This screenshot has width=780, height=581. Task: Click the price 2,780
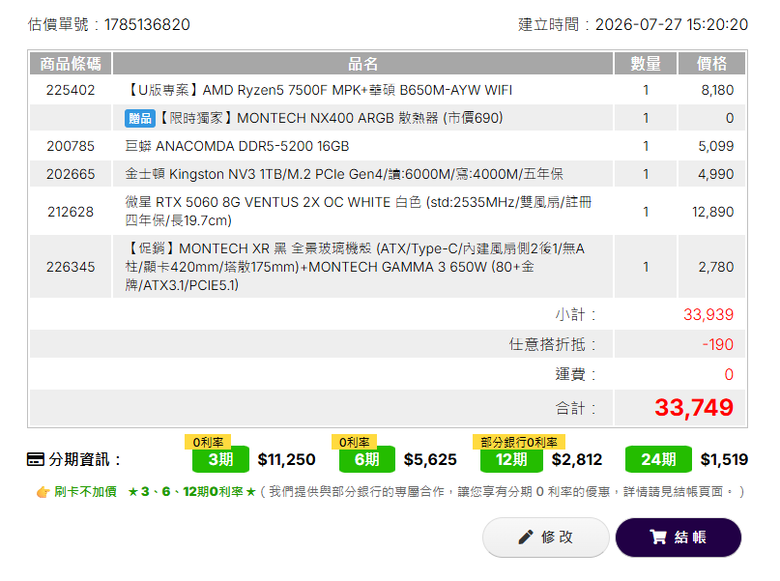tap(716, 267)
